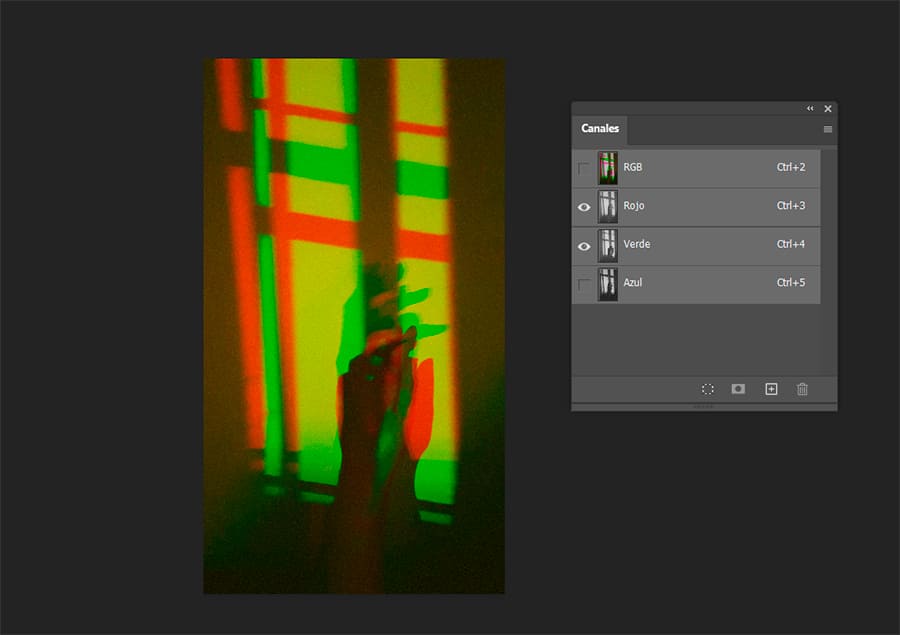Click the Verde channel name

637,244
